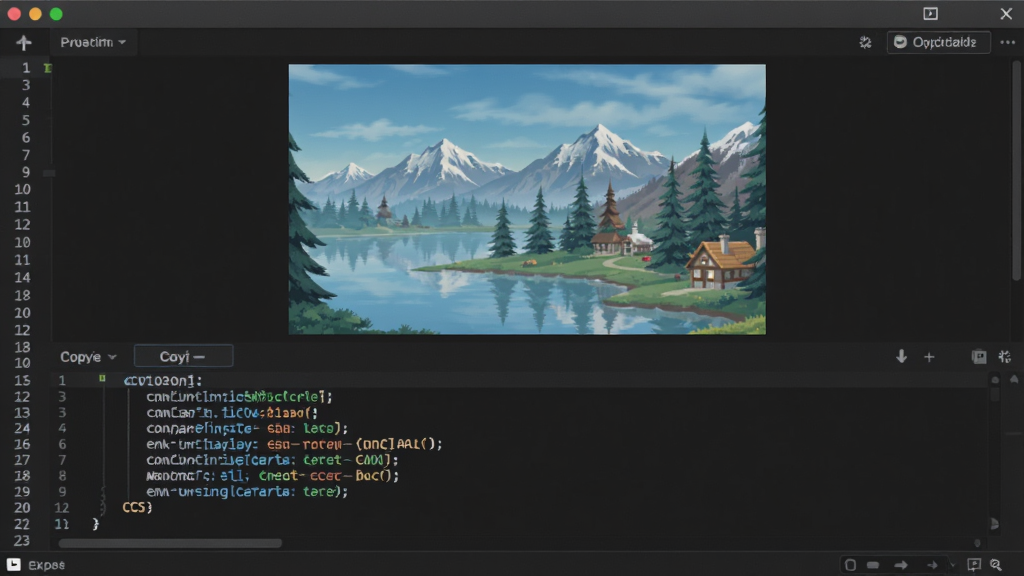
Task: Click the copy snippet icon in code panel header
Action: pyautogui.click(x=979, y=357)
